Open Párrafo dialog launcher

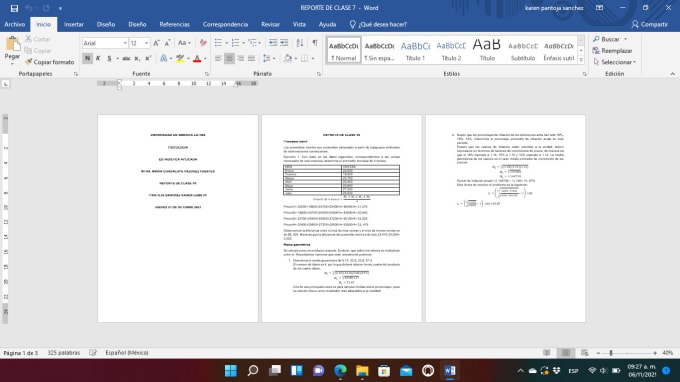[319, 74]
